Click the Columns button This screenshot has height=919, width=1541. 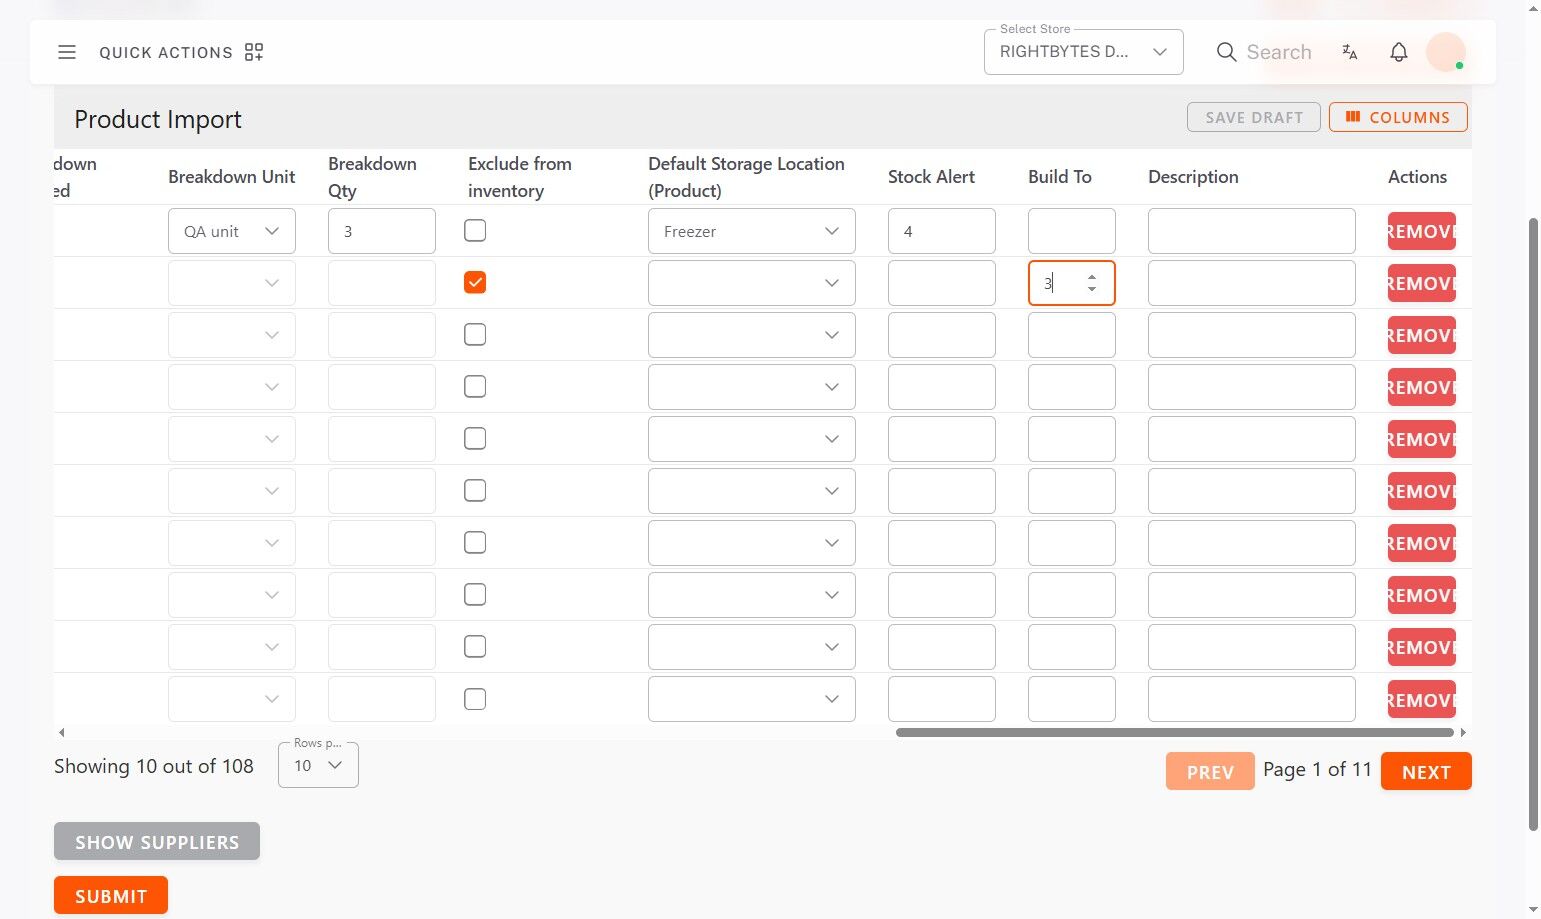tap(1398, 117)
